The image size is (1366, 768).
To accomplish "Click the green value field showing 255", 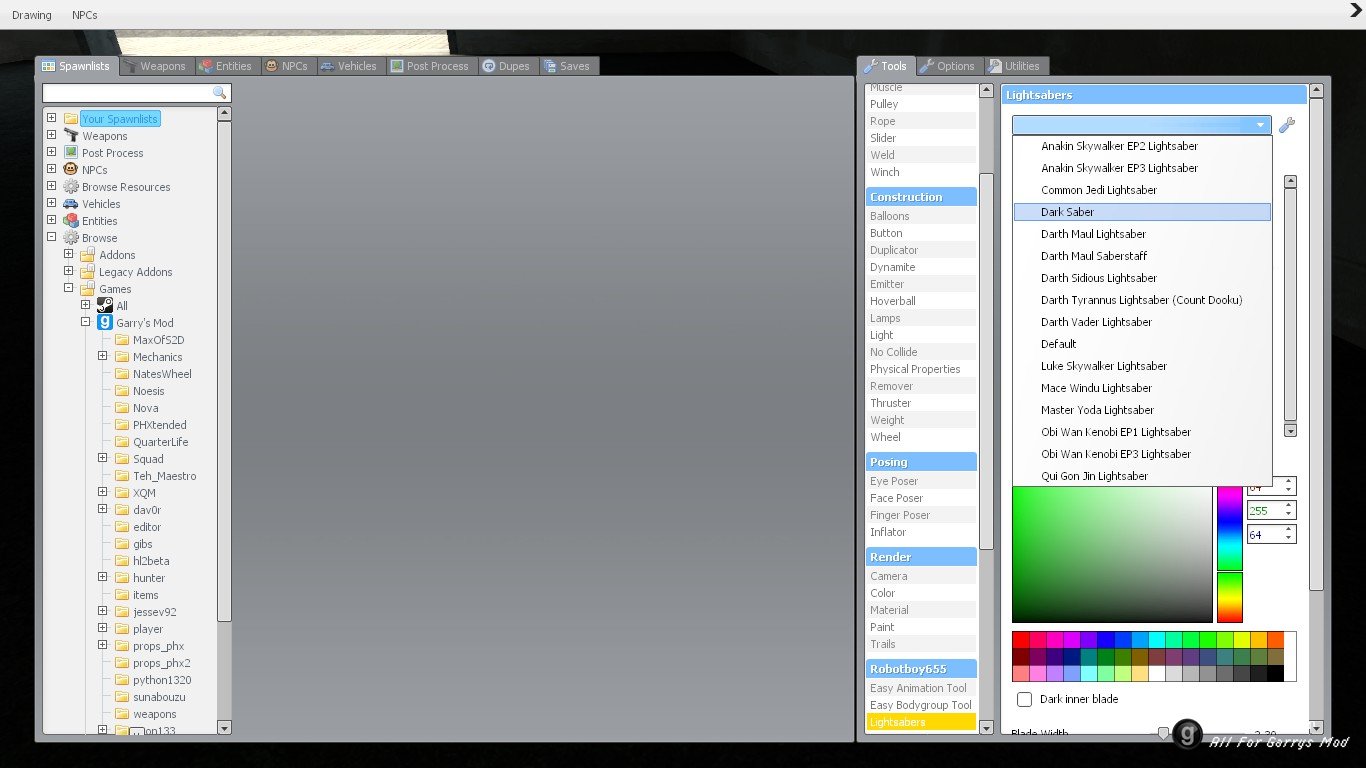I will tap(1271, 511).
